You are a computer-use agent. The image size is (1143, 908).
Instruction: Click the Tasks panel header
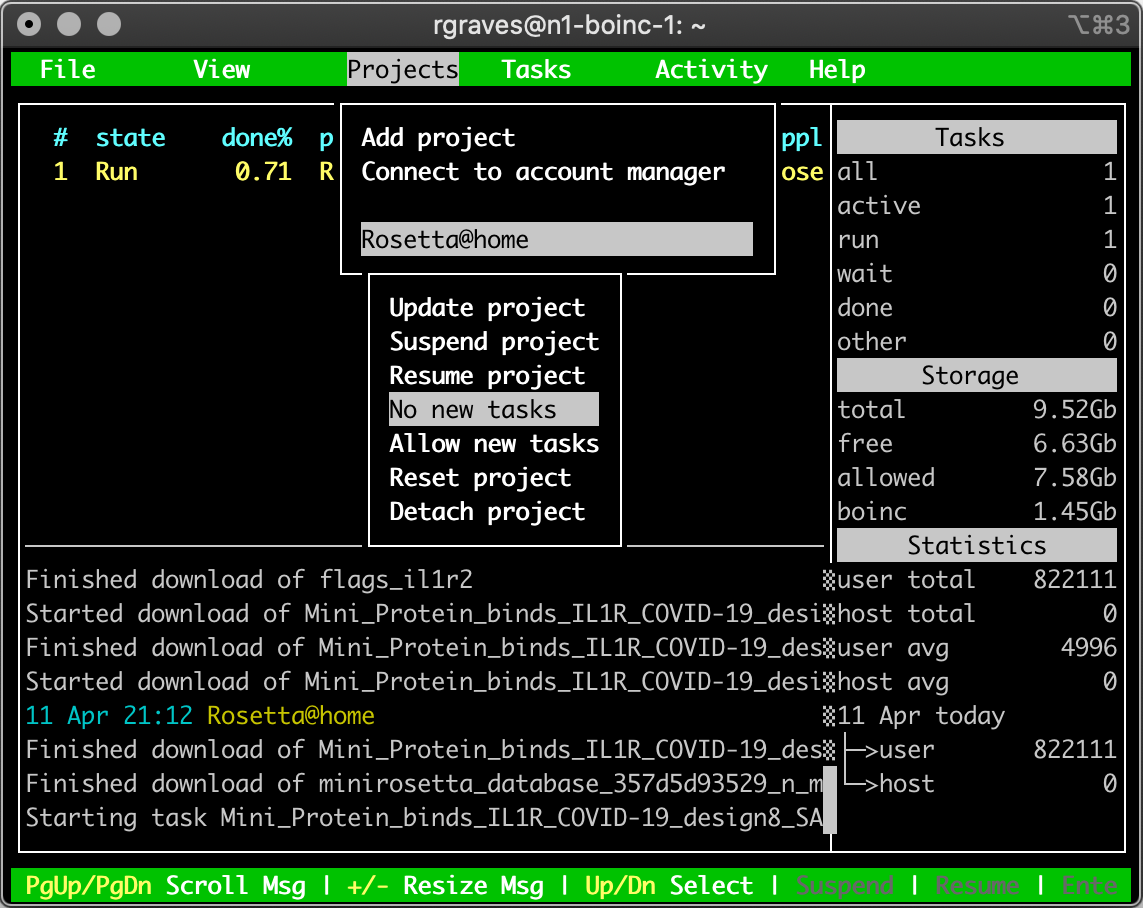(x=976, y=138)
